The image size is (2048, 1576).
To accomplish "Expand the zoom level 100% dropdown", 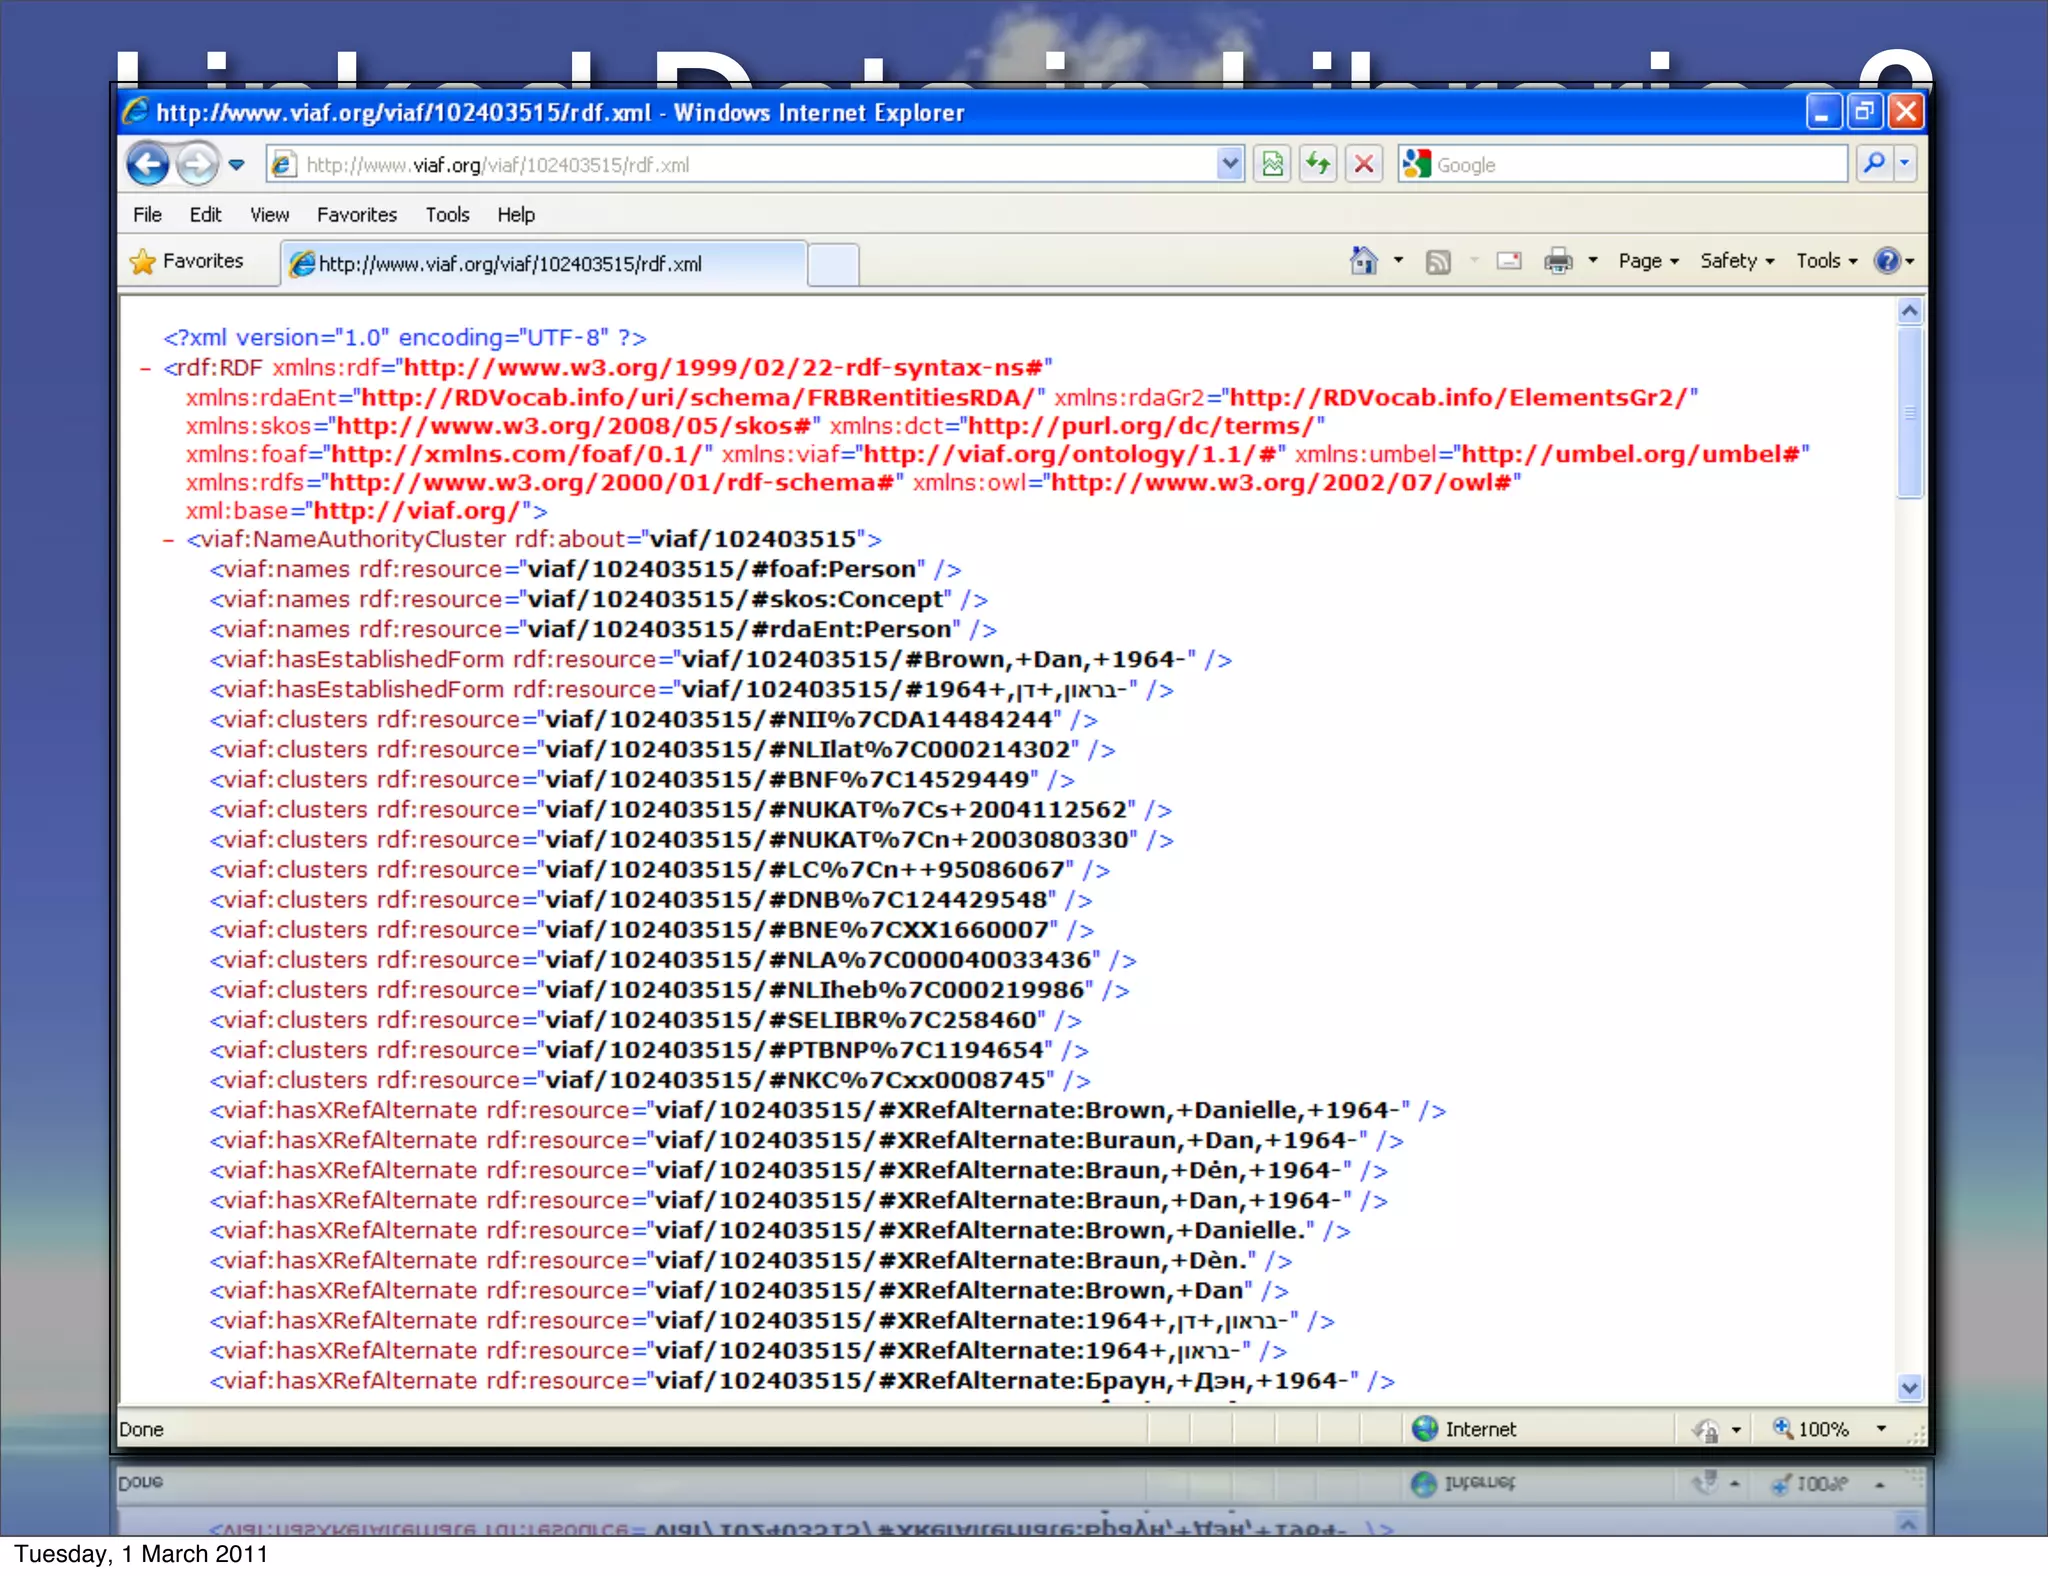I will pos(1881,1429).
